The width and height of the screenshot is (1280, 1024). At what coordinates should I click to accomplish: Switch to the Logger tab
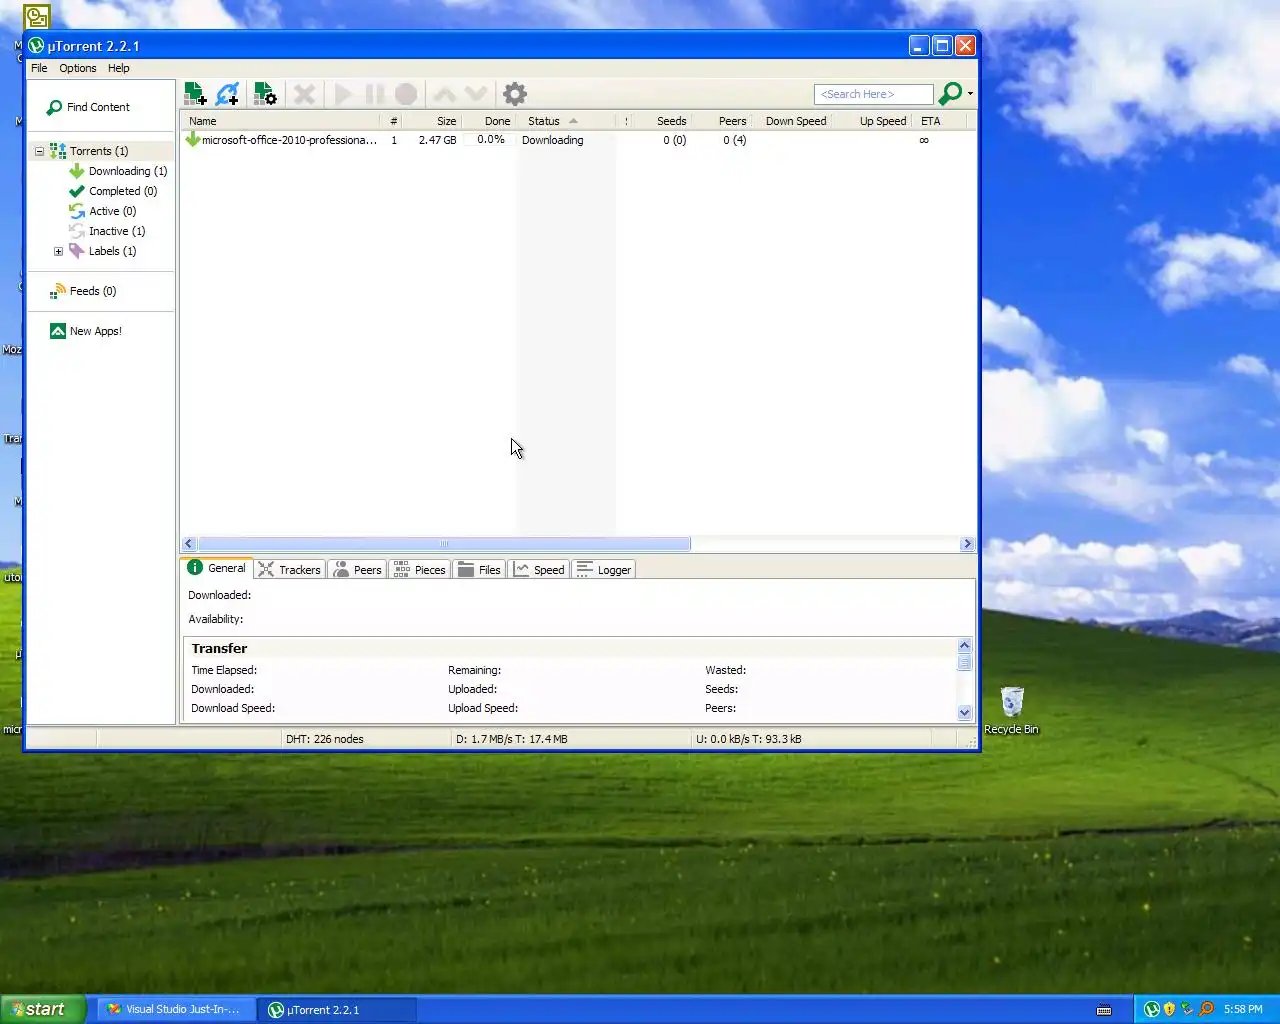[604, 570]
